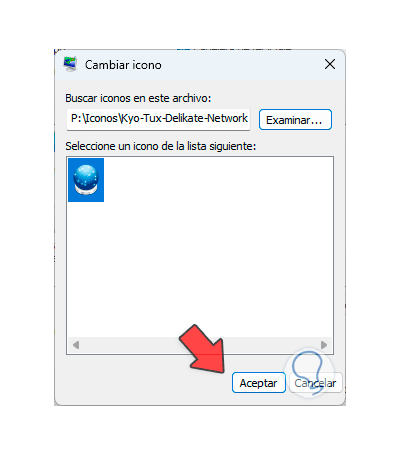Click the computer icon in title bar

pyautogui.click(x=70, y=64)
